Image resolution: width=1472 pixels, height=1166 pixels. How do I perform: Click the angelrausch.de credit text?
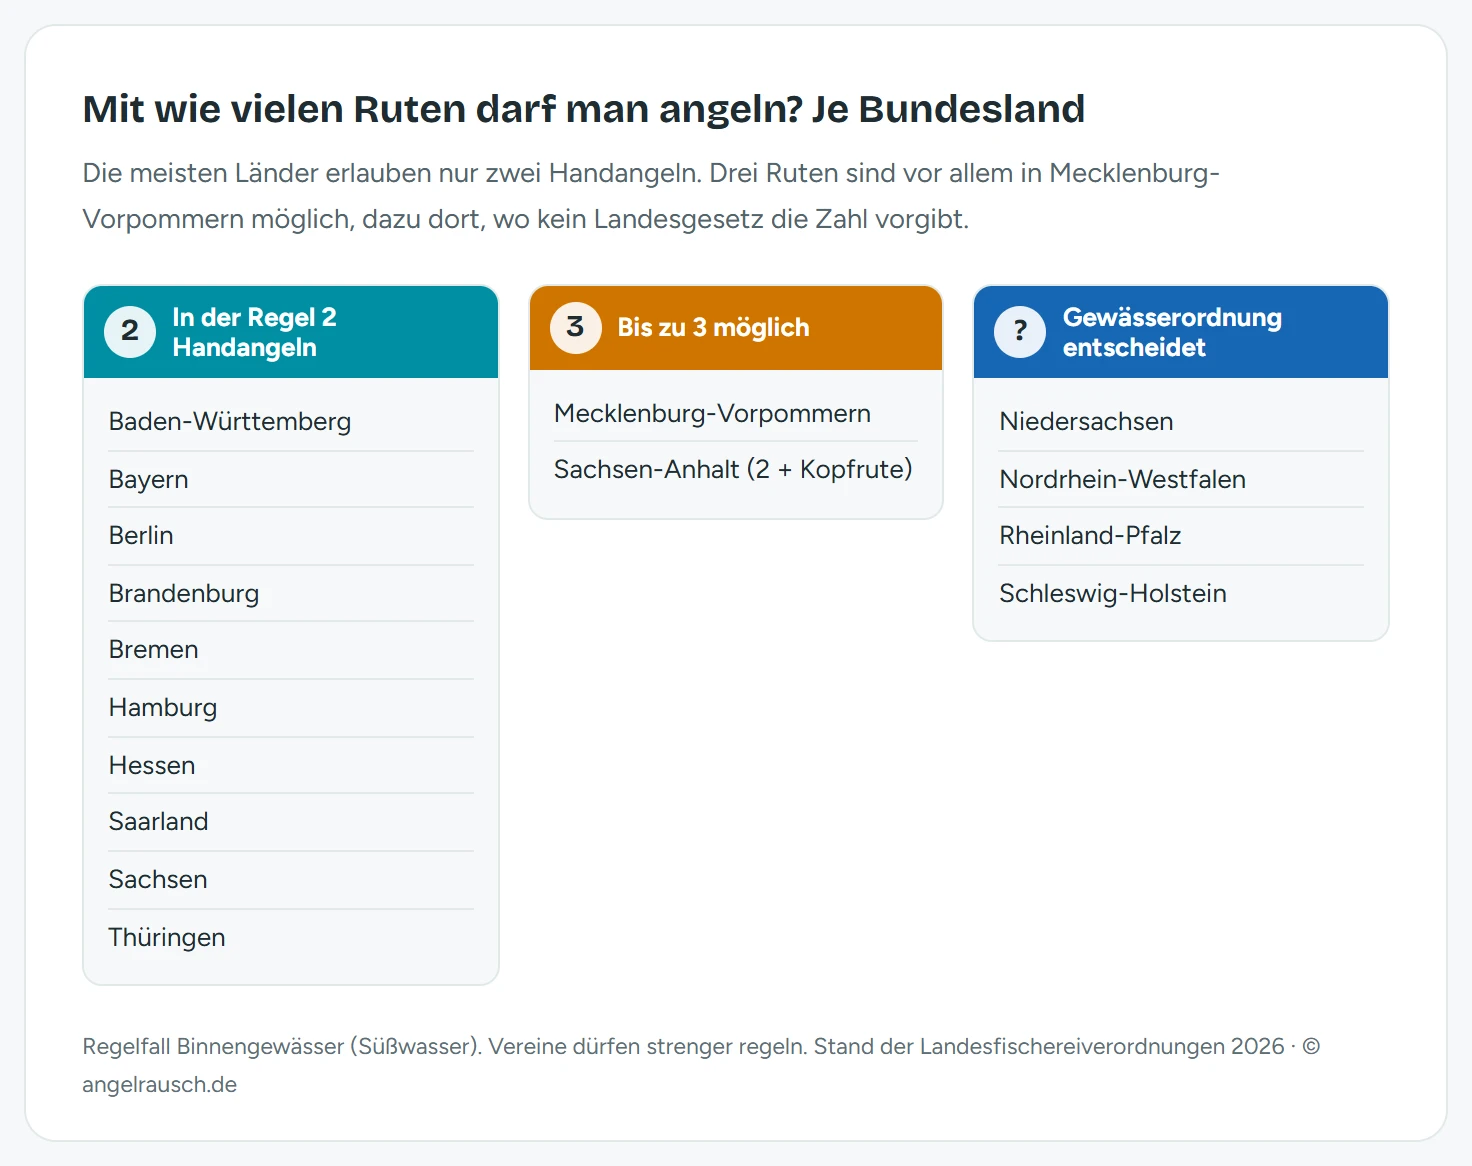pyautogui.click(x=160, y=1085)
